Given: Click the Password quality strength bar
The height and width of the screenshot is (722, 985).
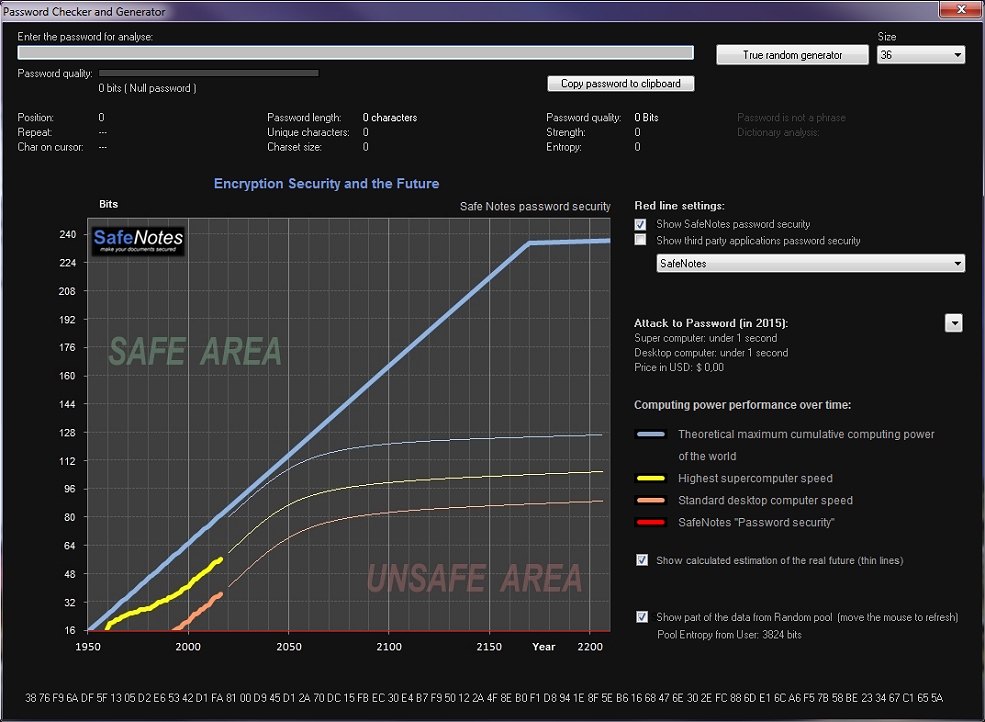Looking at the screenshot, I should point(209,73).
